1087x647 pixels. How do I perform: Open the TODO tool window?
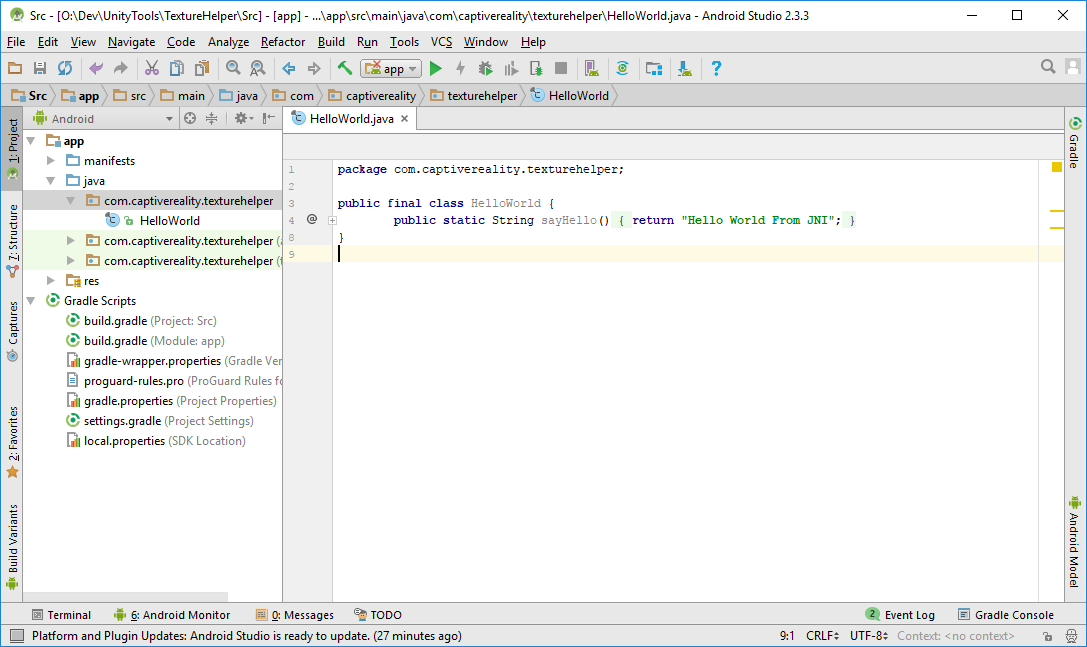[x=378, y=615]
